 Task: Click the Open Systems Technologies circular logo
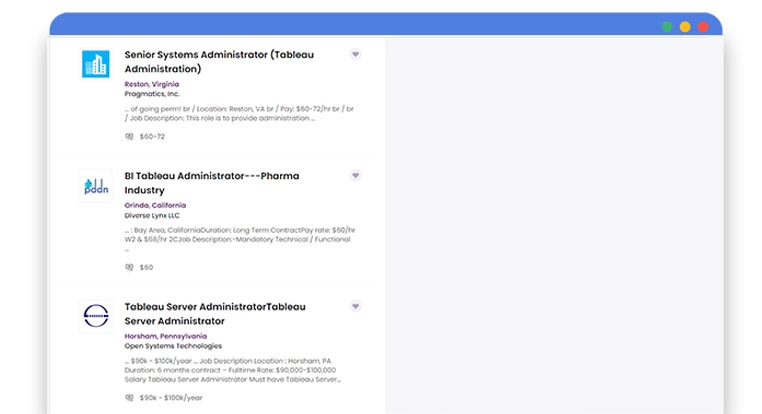[x=96, y=316]
